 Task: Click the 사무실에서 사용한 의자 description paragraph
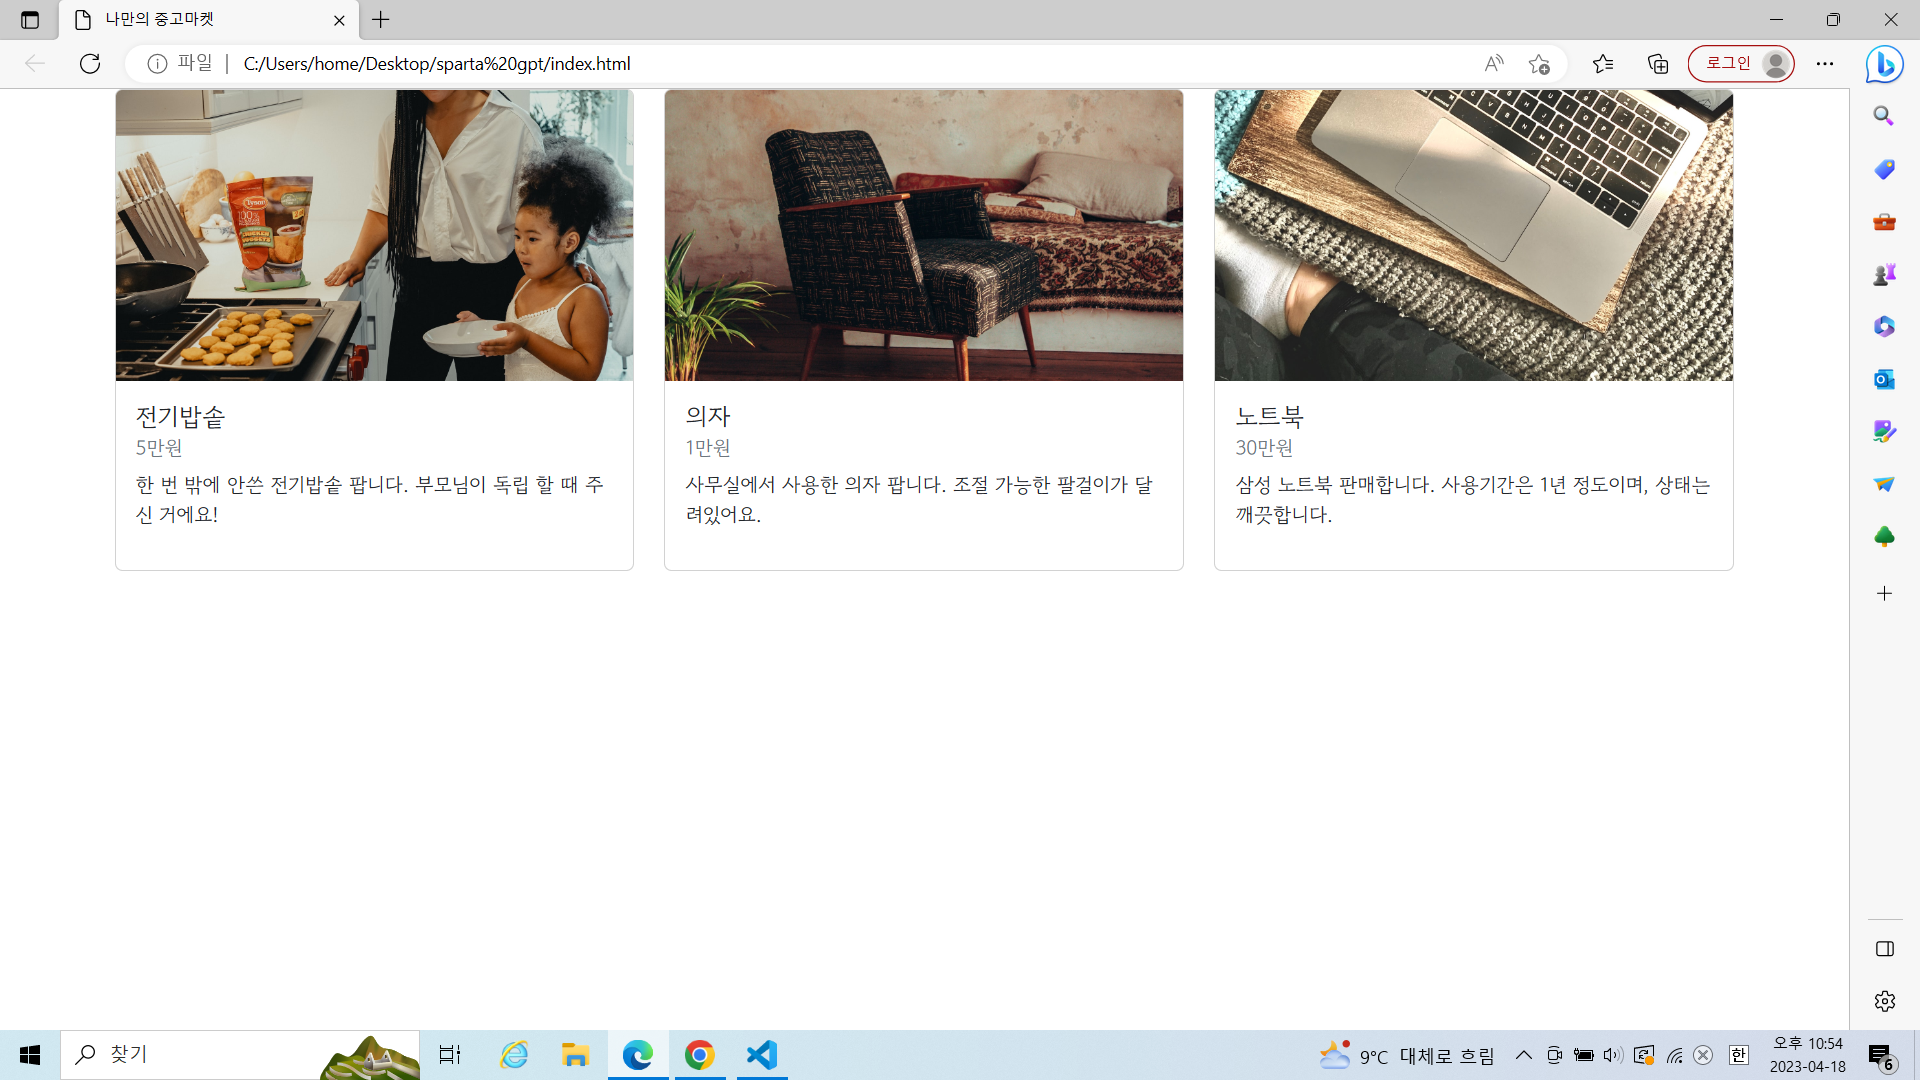[x=919, y=500]
